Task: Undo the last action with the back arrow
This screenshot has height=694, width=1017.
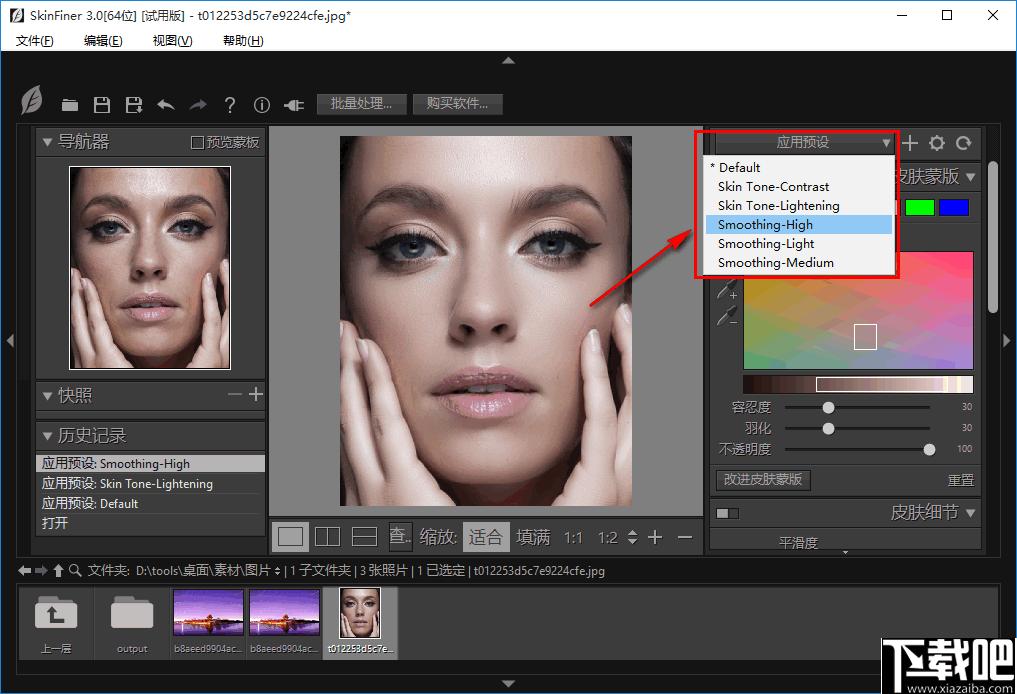Action: 166,105
